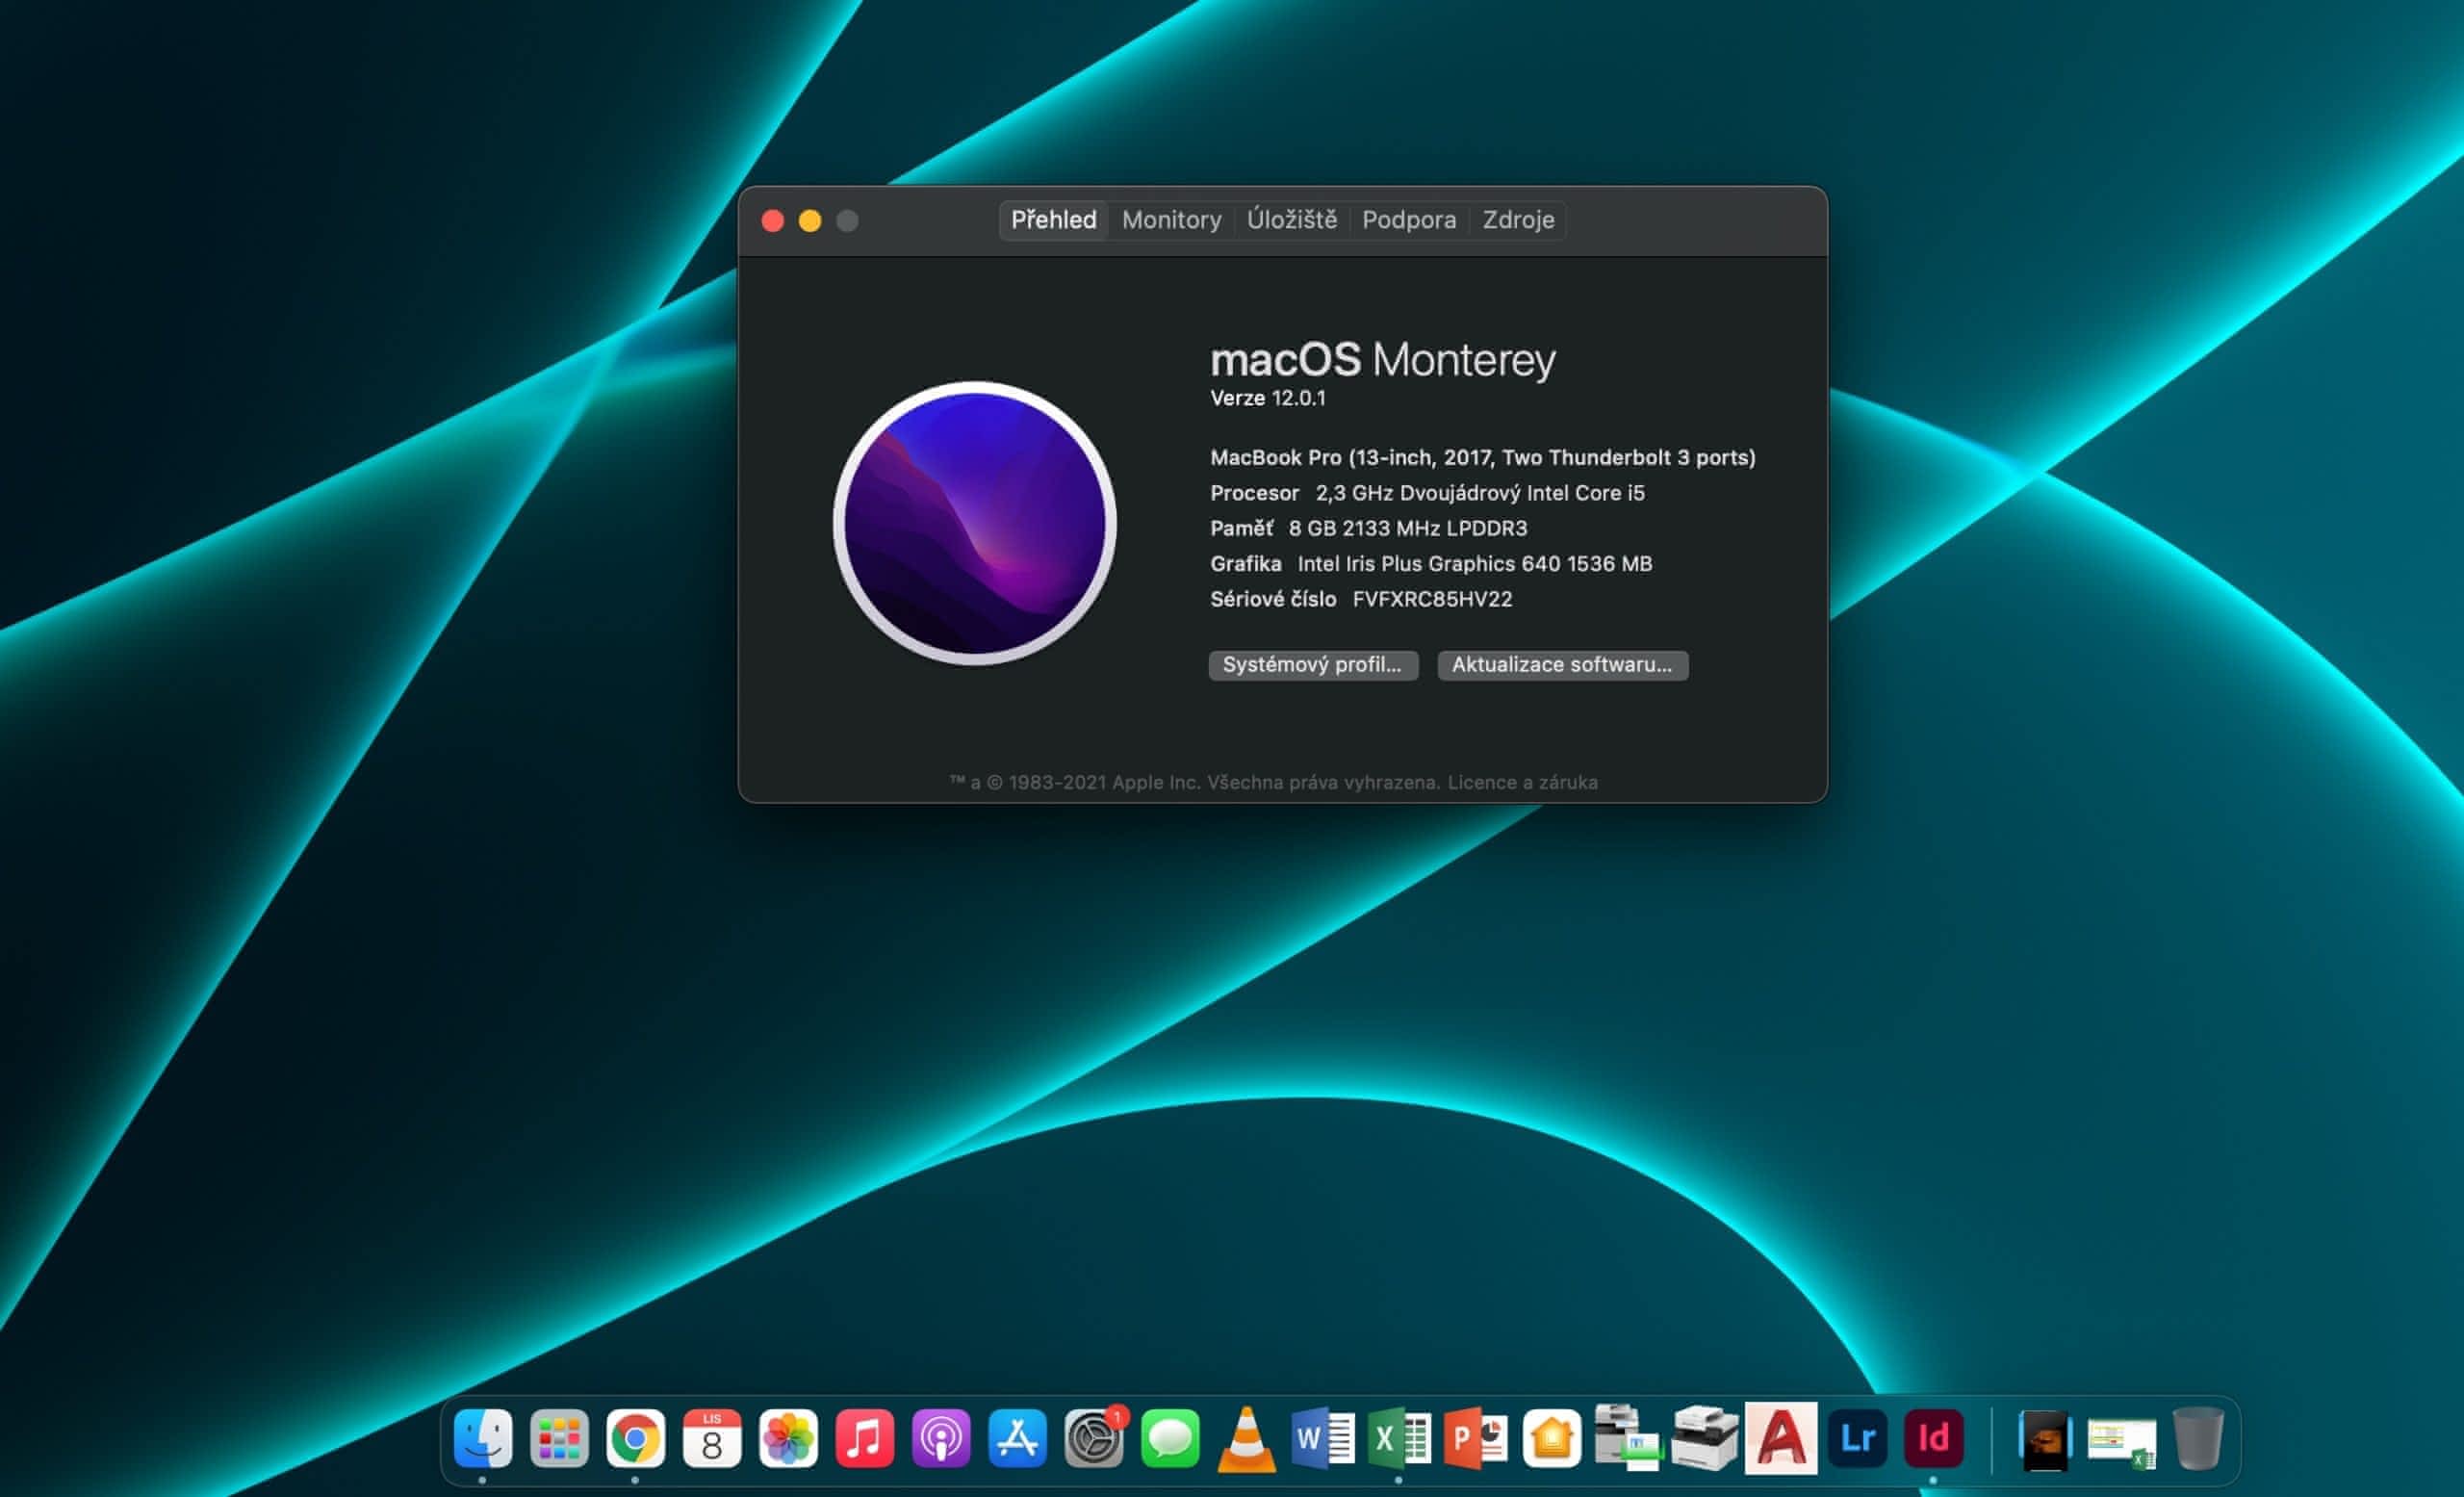This screenshot has height=1497, width=2464.
Task: Open the Úložiště tab
Action: coord(1291,220)
